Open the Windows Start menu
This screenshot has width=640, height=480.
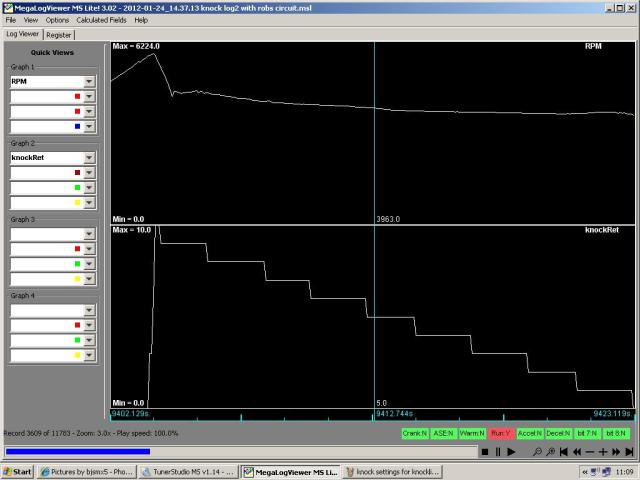pos(18,472)
